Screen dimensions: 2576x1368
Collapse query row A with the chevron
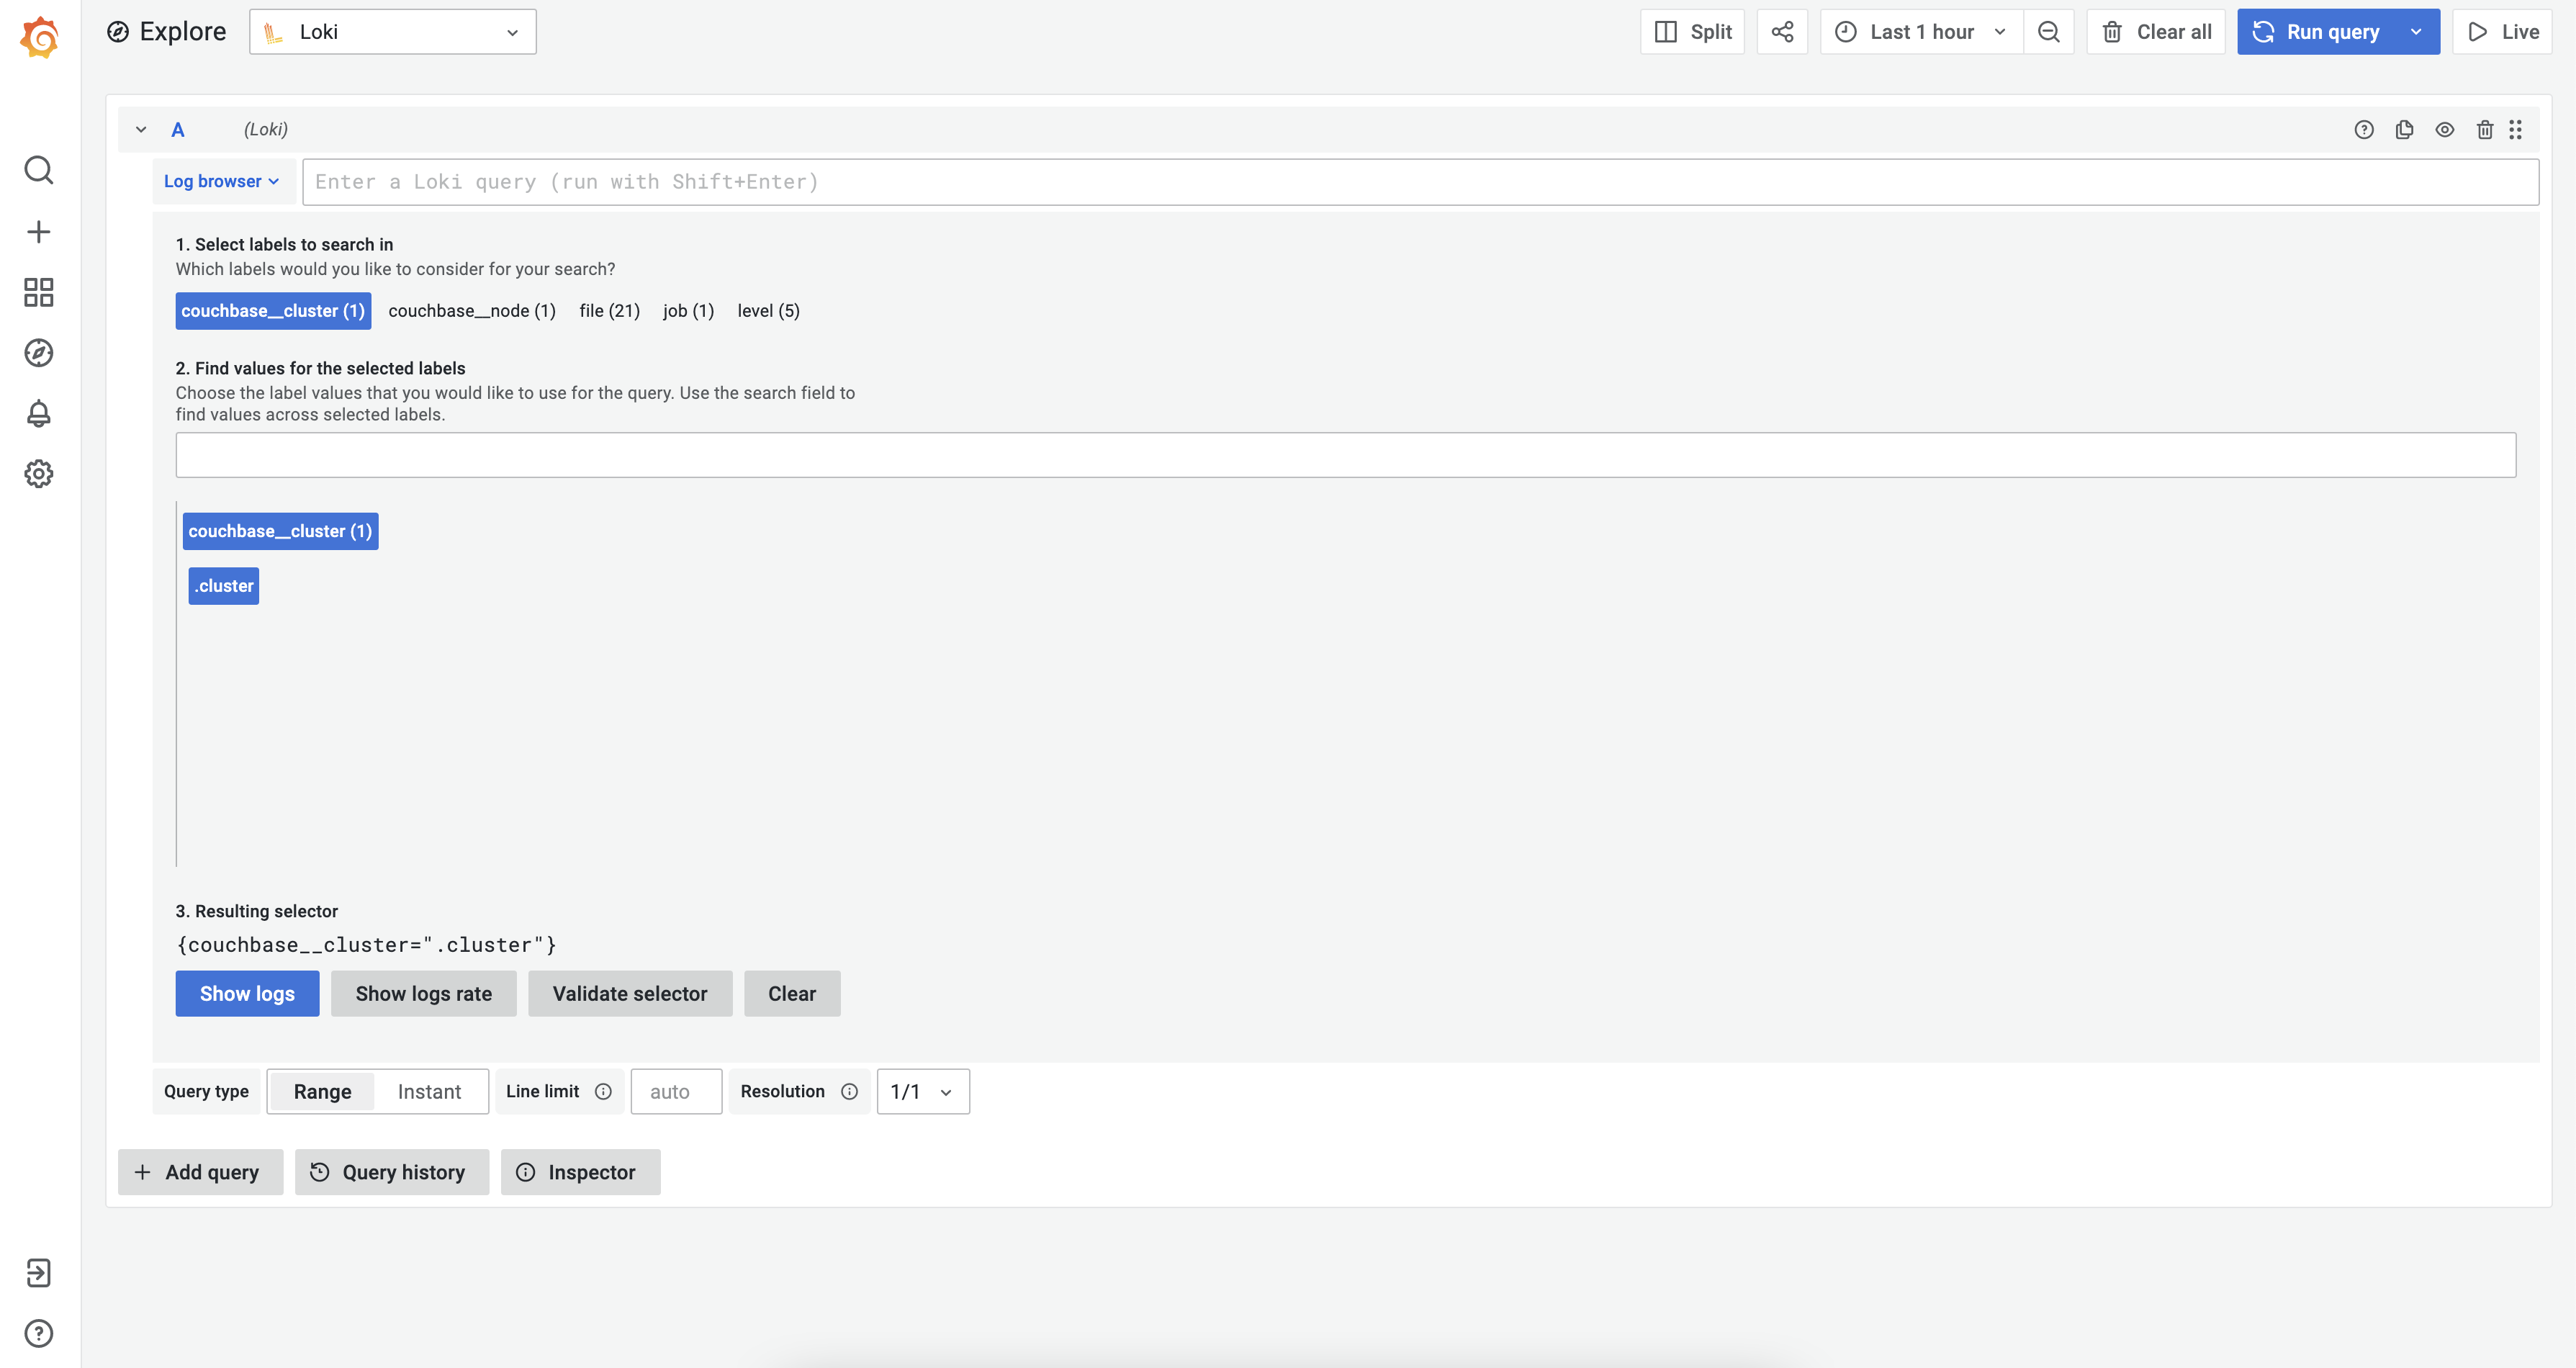141,130
